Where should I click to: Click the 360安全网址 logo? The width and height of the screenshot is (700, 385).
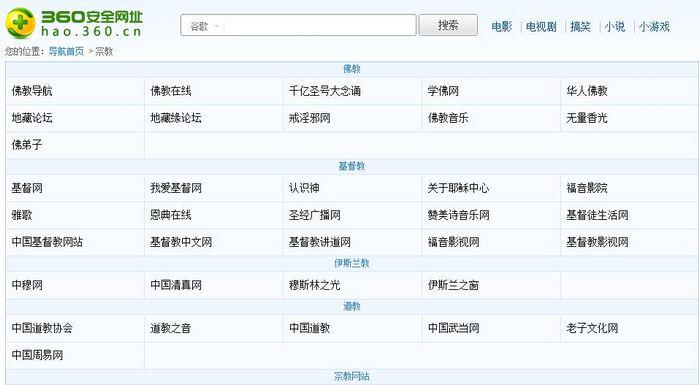pos(74,23)
